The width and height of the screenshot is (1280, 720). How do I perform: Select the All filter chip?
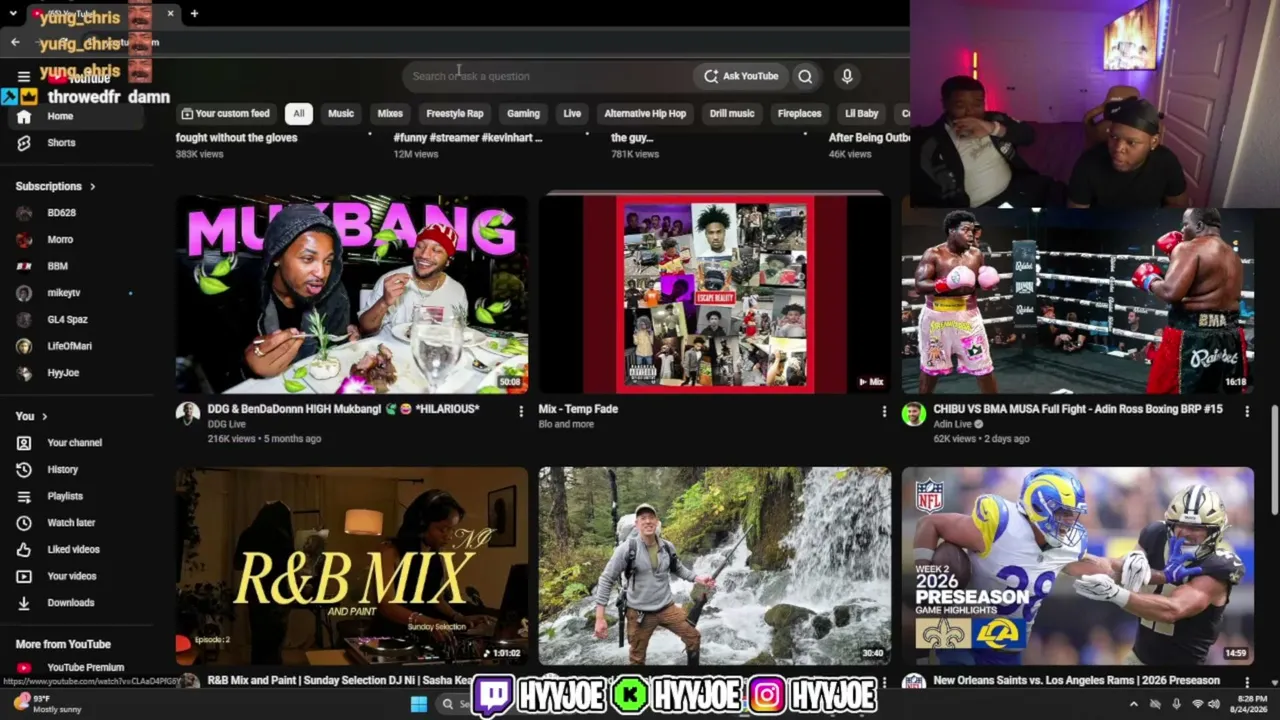point(299,114)
